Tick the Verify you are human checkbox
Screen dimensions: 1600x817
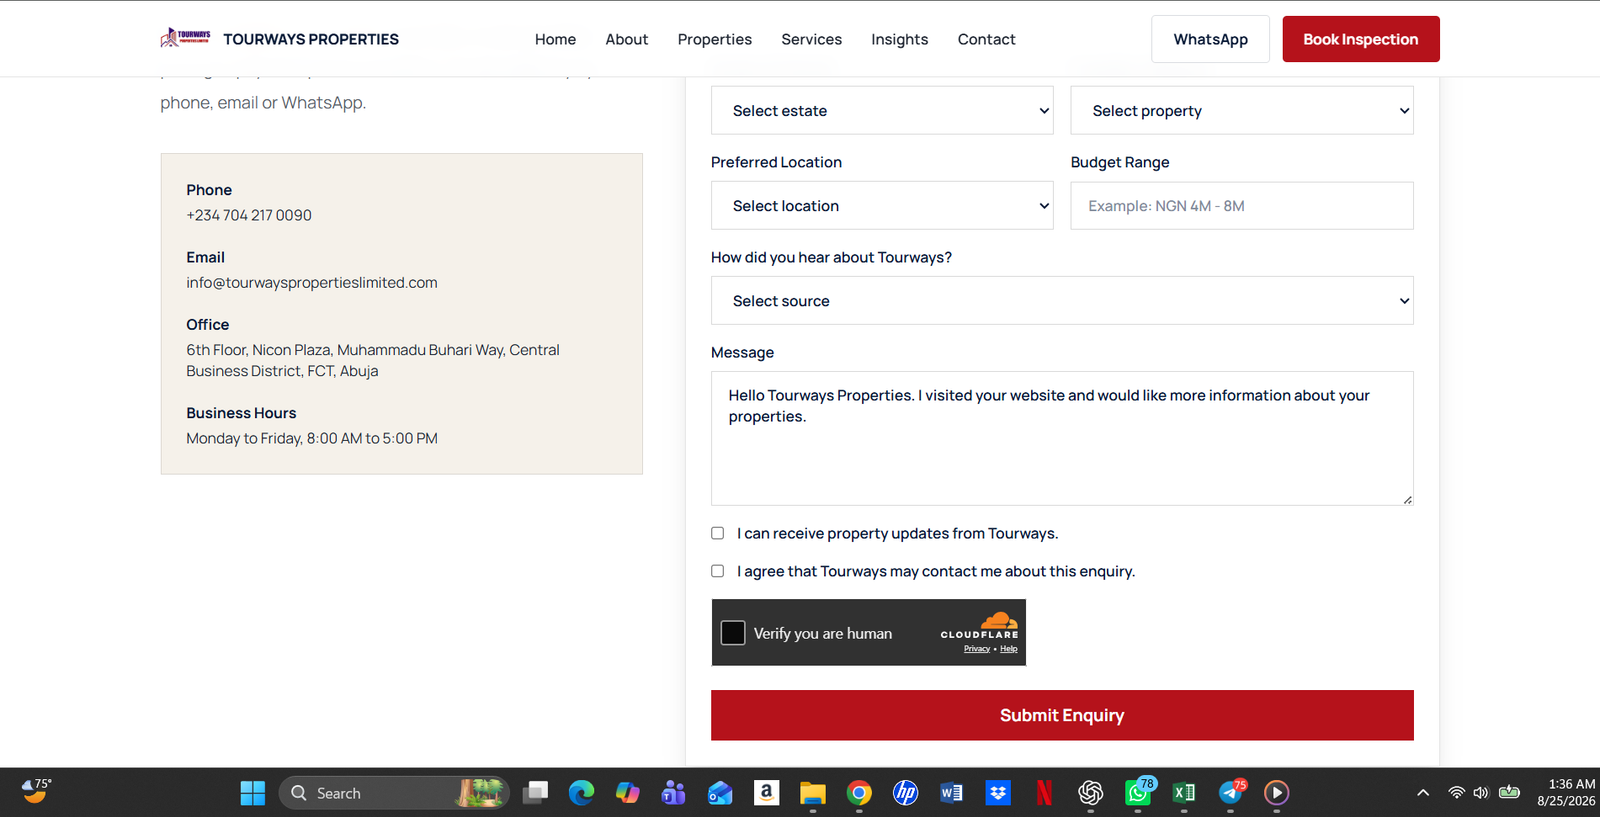[x=733, y=633]
